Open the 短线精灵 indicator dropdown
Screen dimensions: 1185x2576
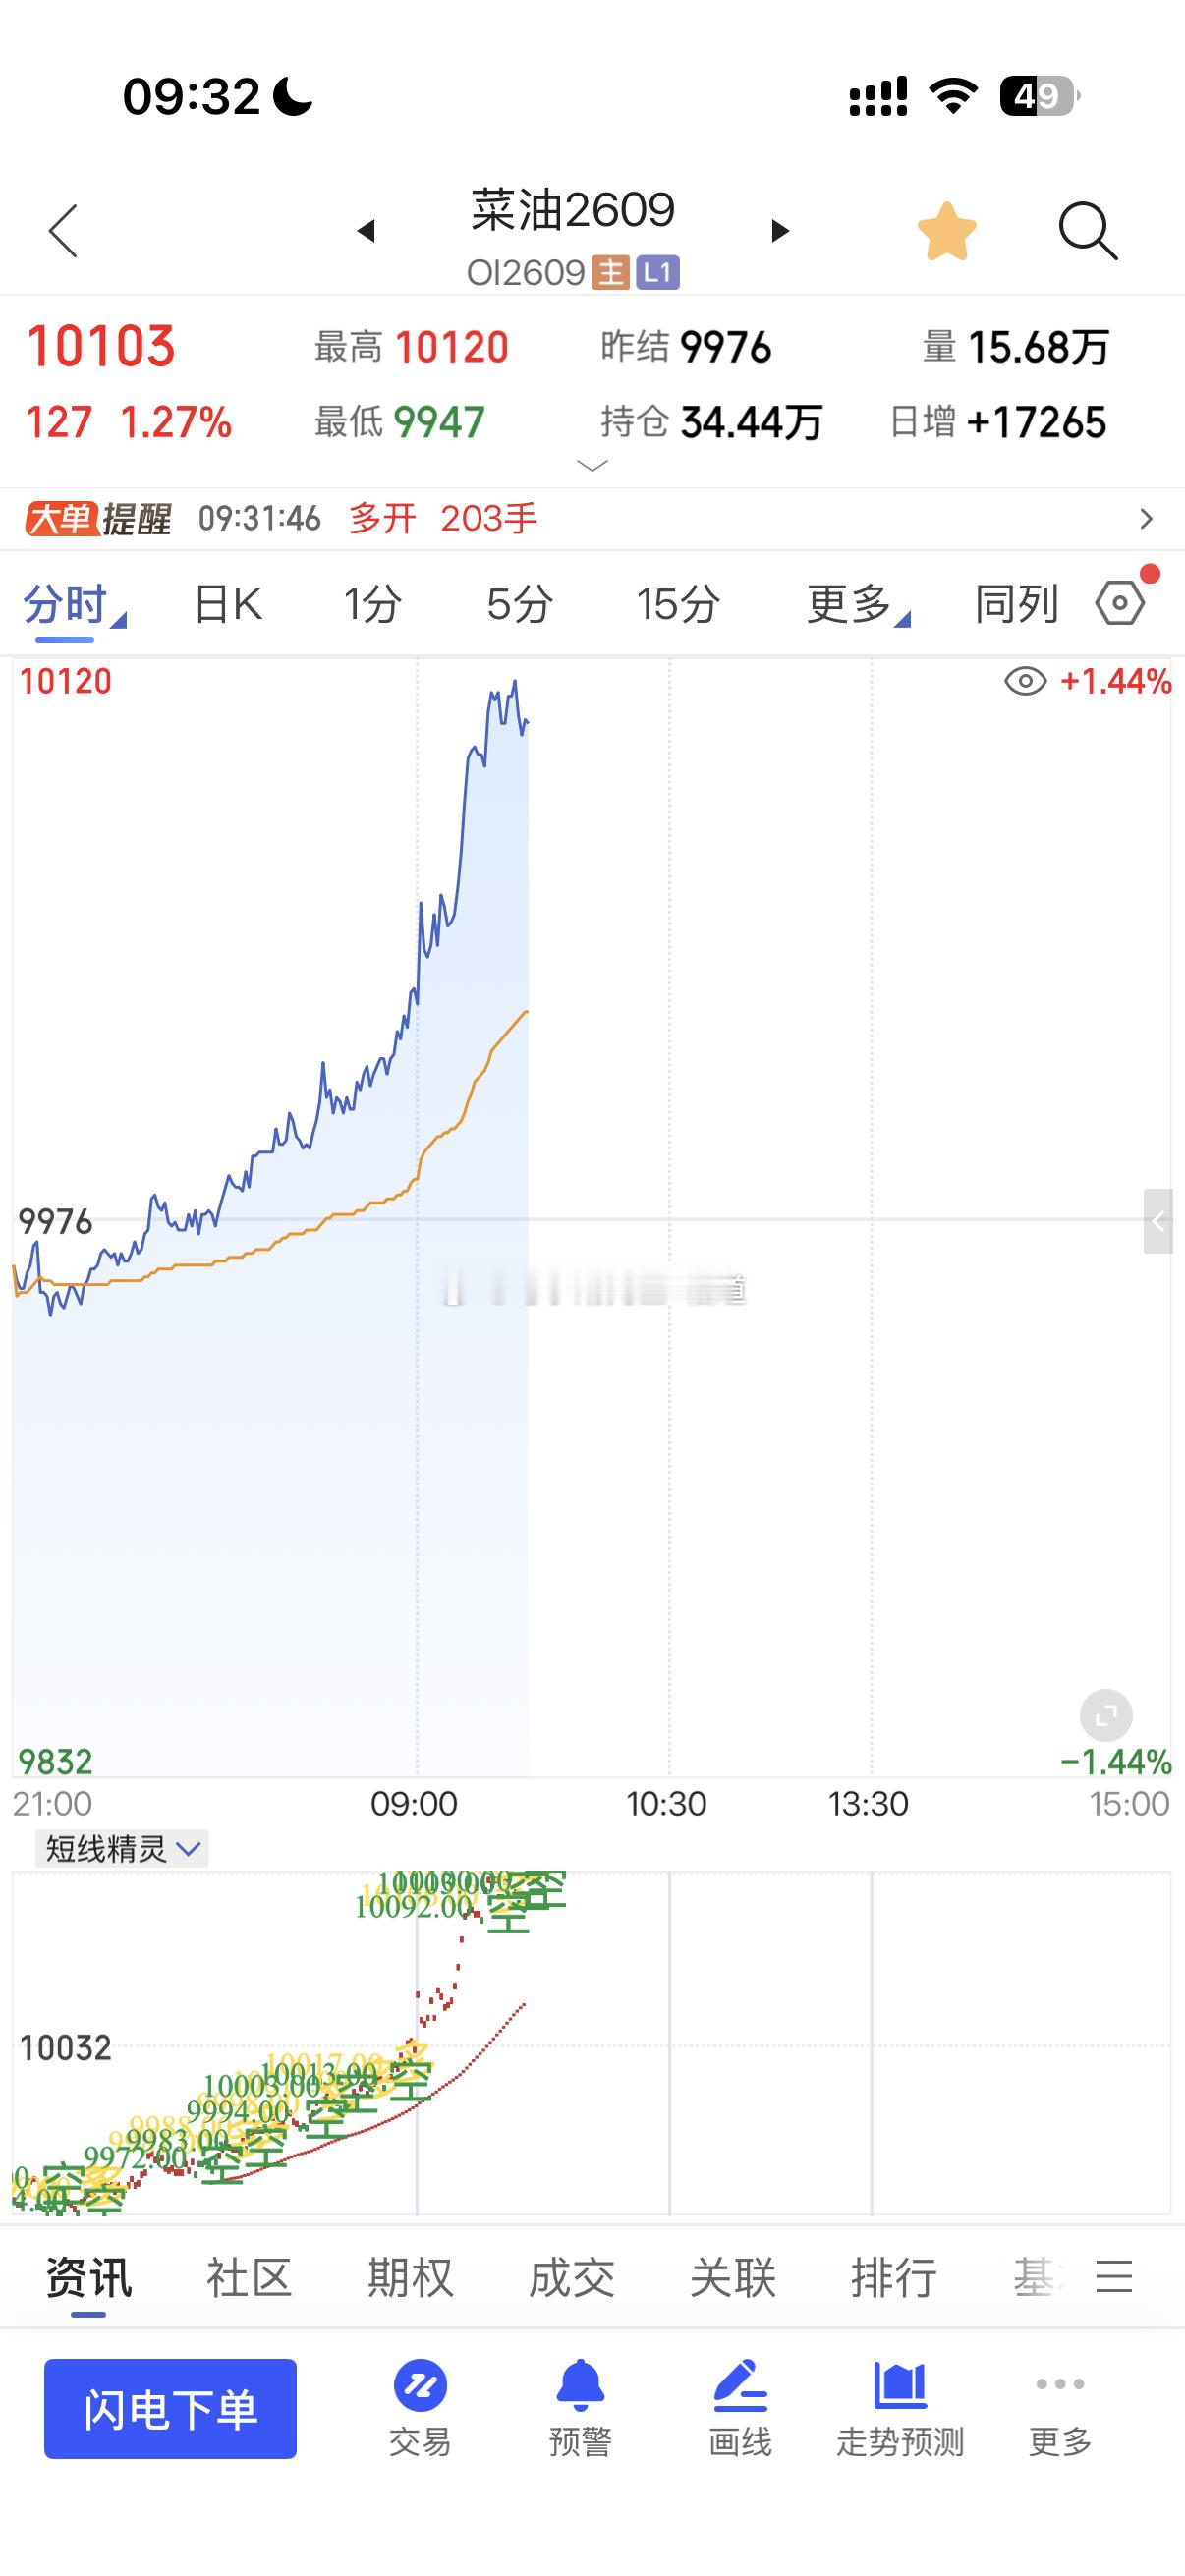click(122, 1849)
